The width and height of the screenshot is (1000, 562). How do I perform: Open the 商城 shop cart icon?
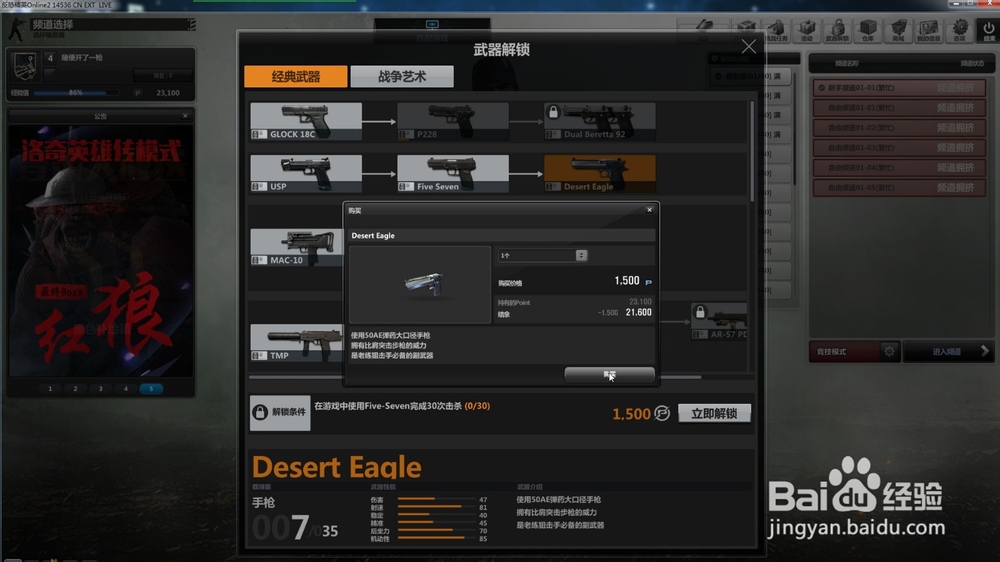pos(899,30)
